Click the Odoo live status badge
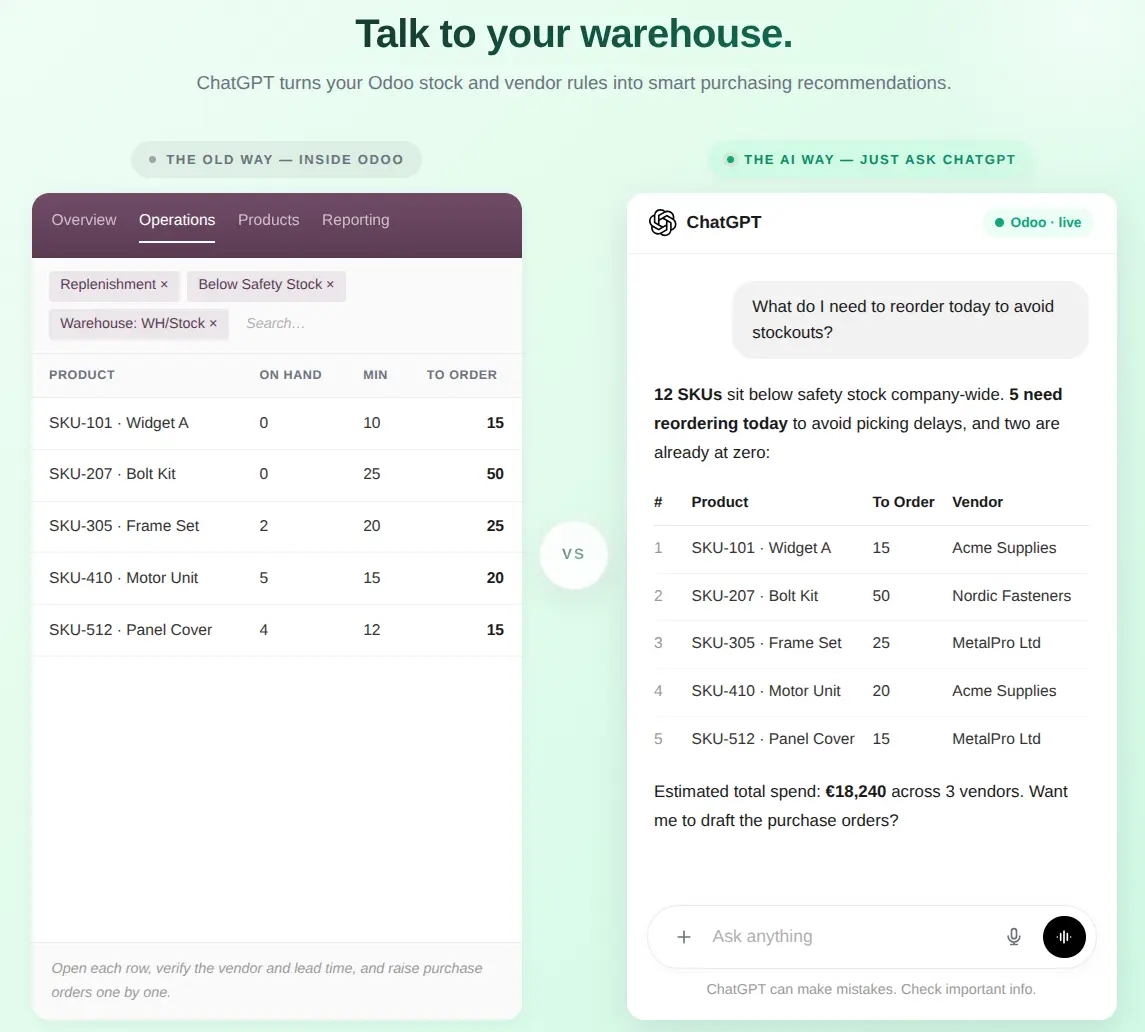This screenshot has height=1032, width=1145. point(1038,222)
